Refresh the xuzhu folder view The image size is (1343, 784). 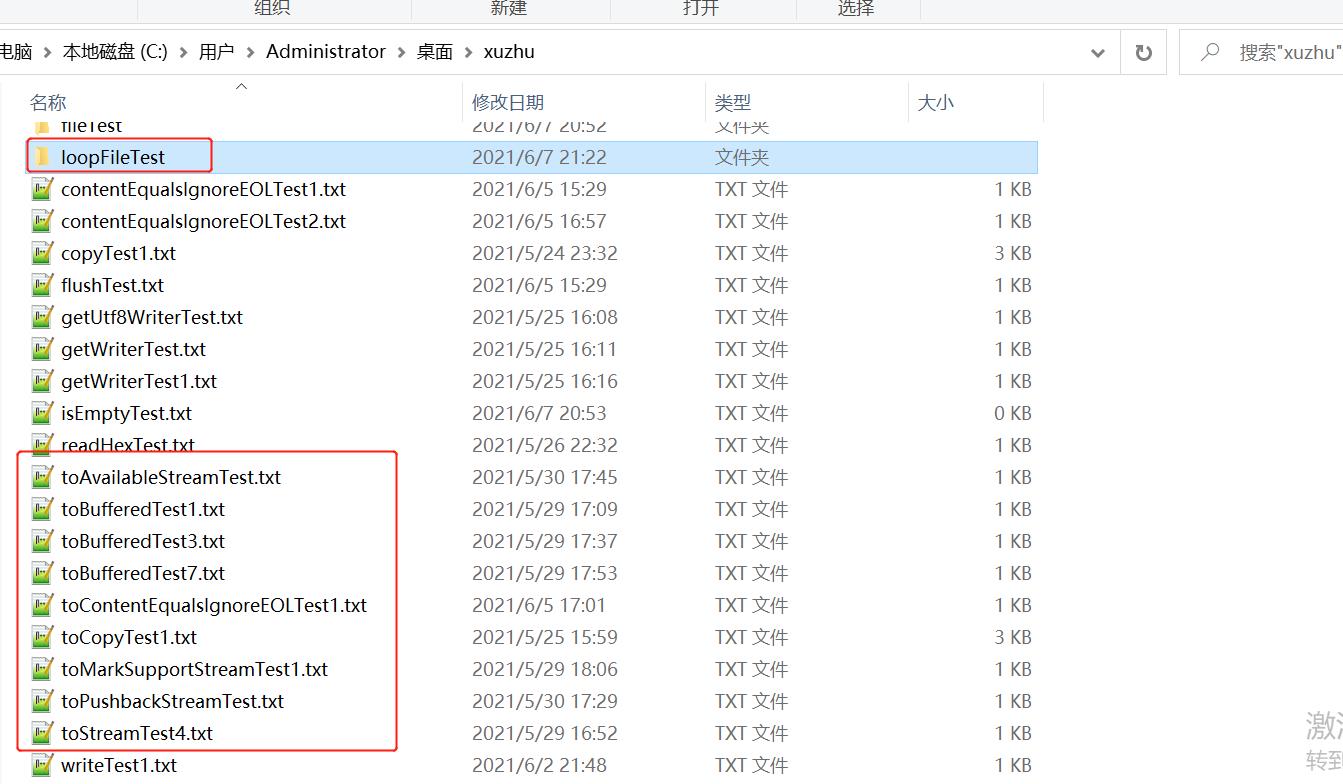click(x=1144, y=52)
